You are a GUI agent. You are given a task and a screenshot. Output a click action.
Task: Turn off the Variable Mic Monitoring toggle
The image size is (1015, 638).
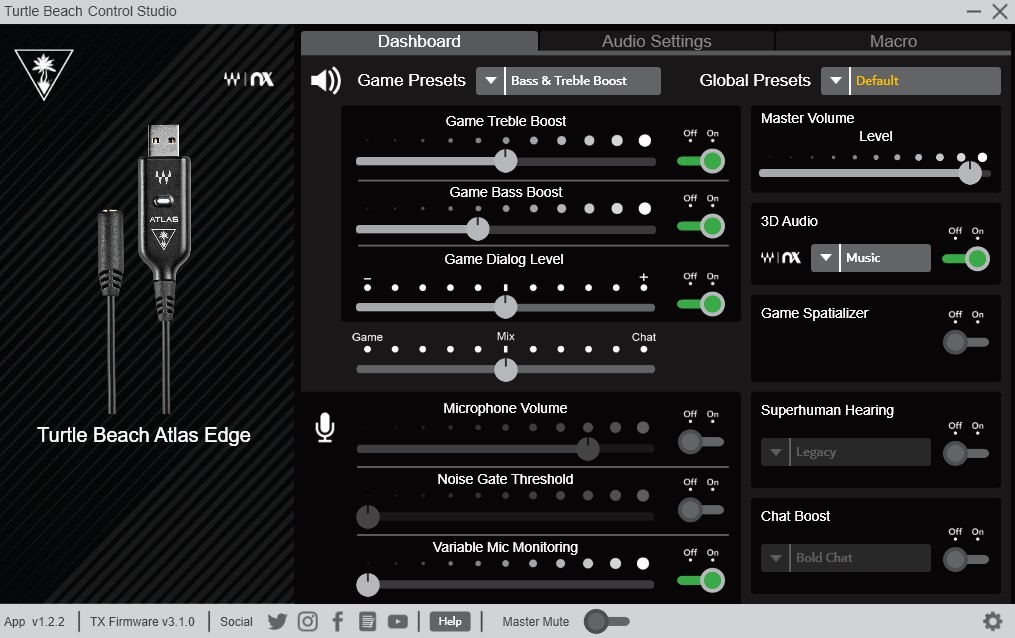(701, 580)
